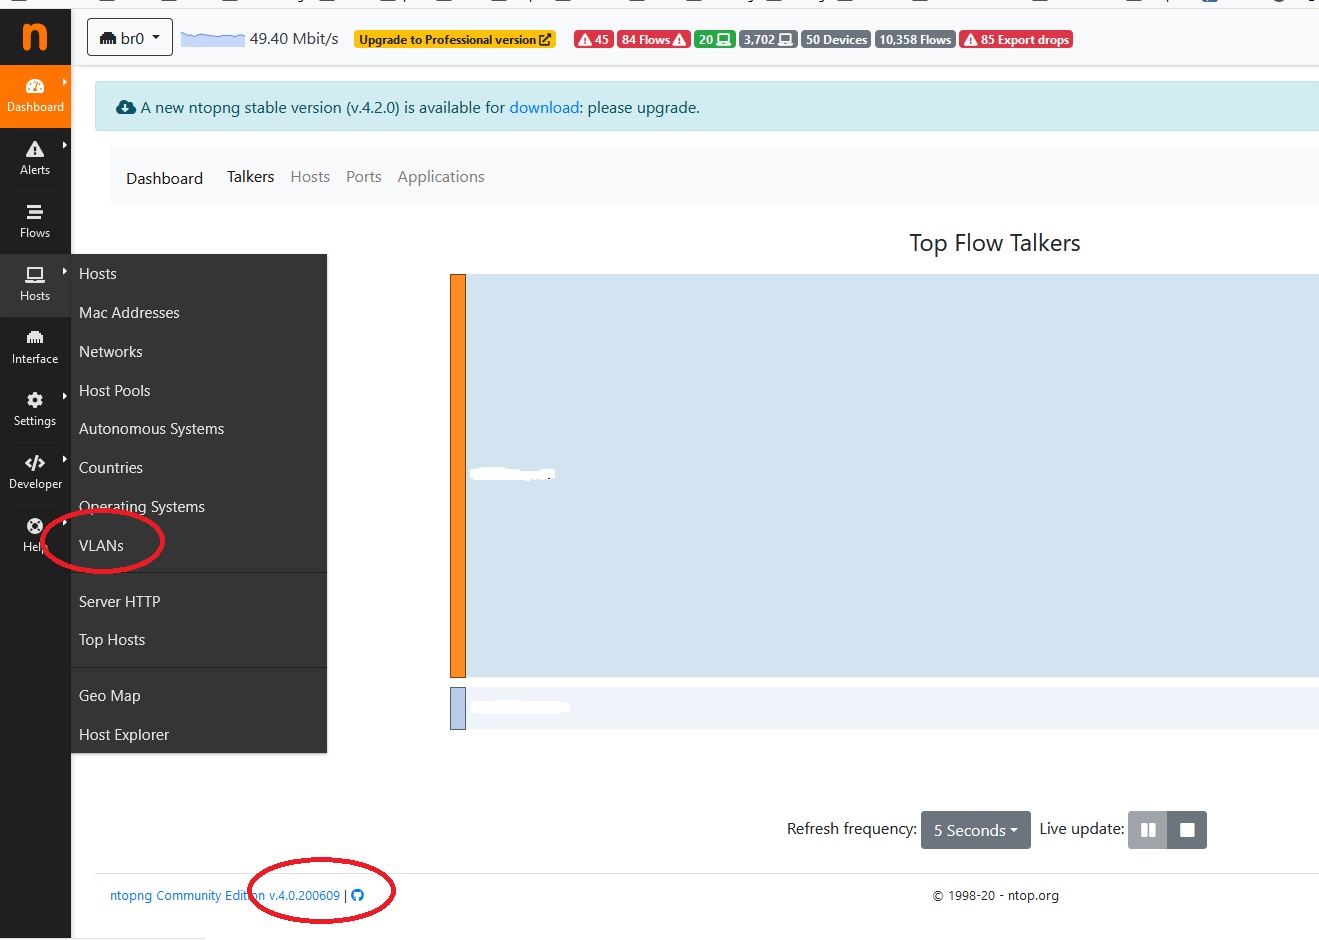Click the ntop logo in the top-left corner
1319x940 pixels.
pyautogui.click(x=35, y=36)
